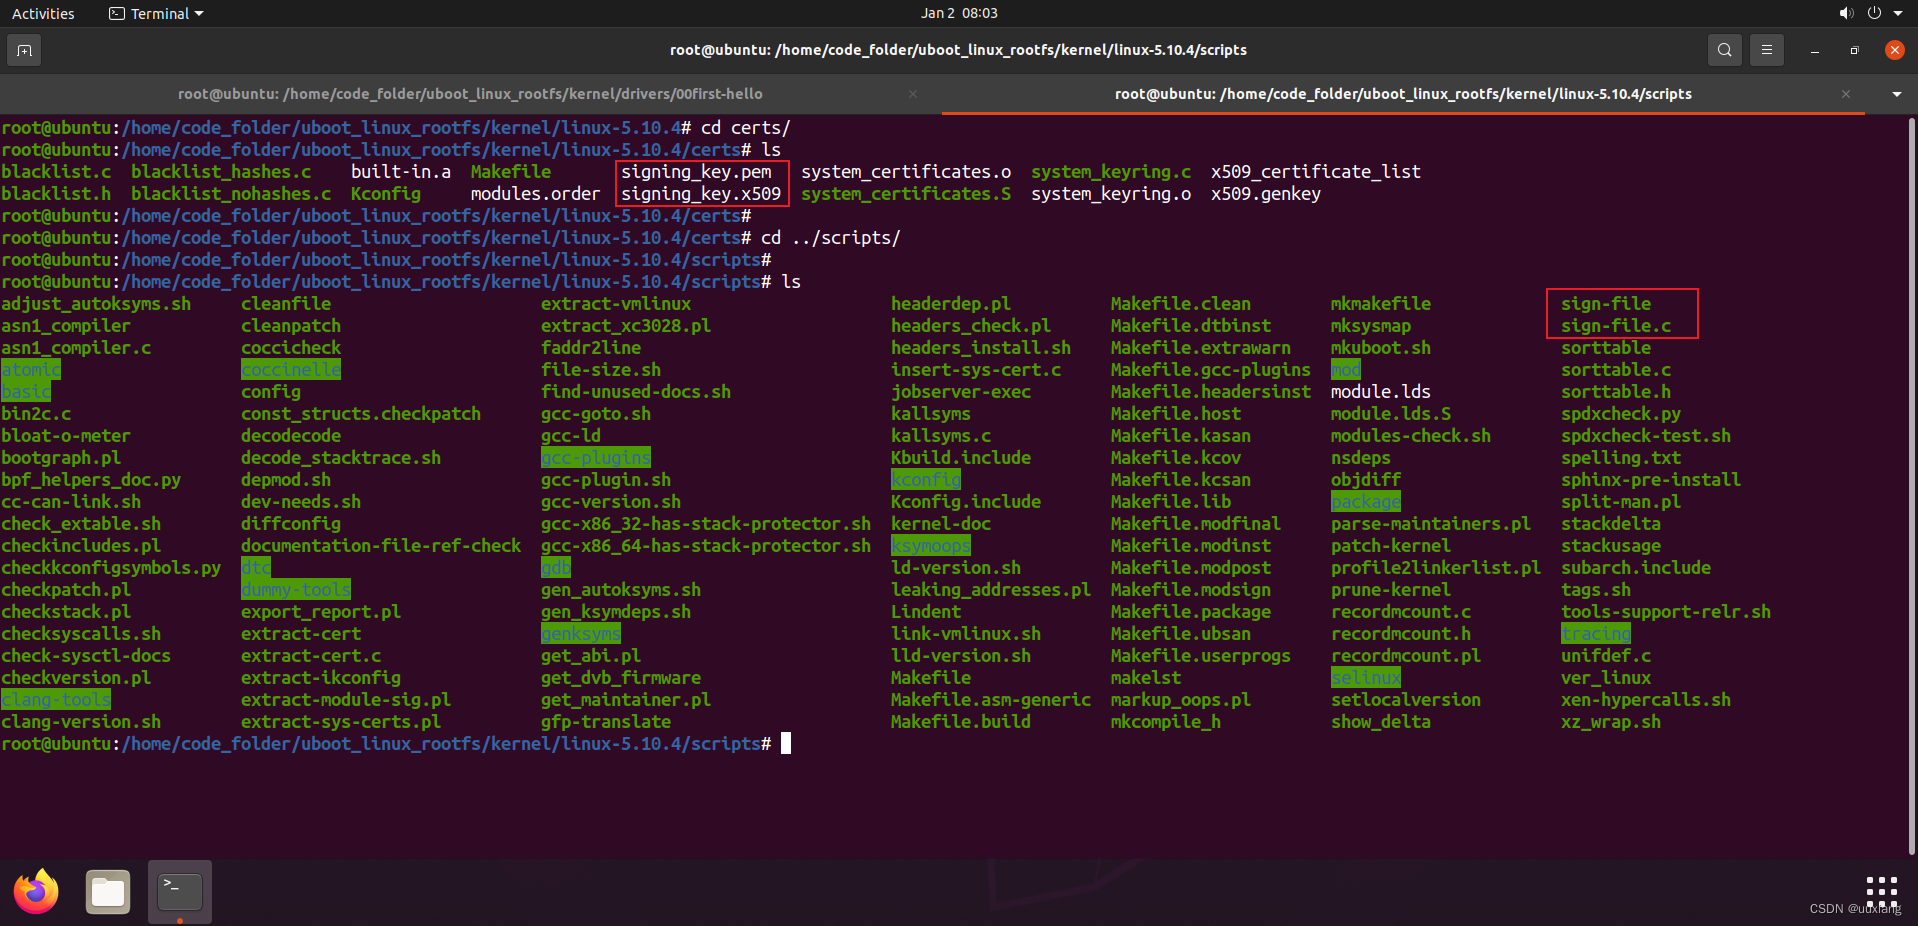Close the 00first-hello terminal tab
This screenshot has height=926, width=1918.
click(913, 94)
